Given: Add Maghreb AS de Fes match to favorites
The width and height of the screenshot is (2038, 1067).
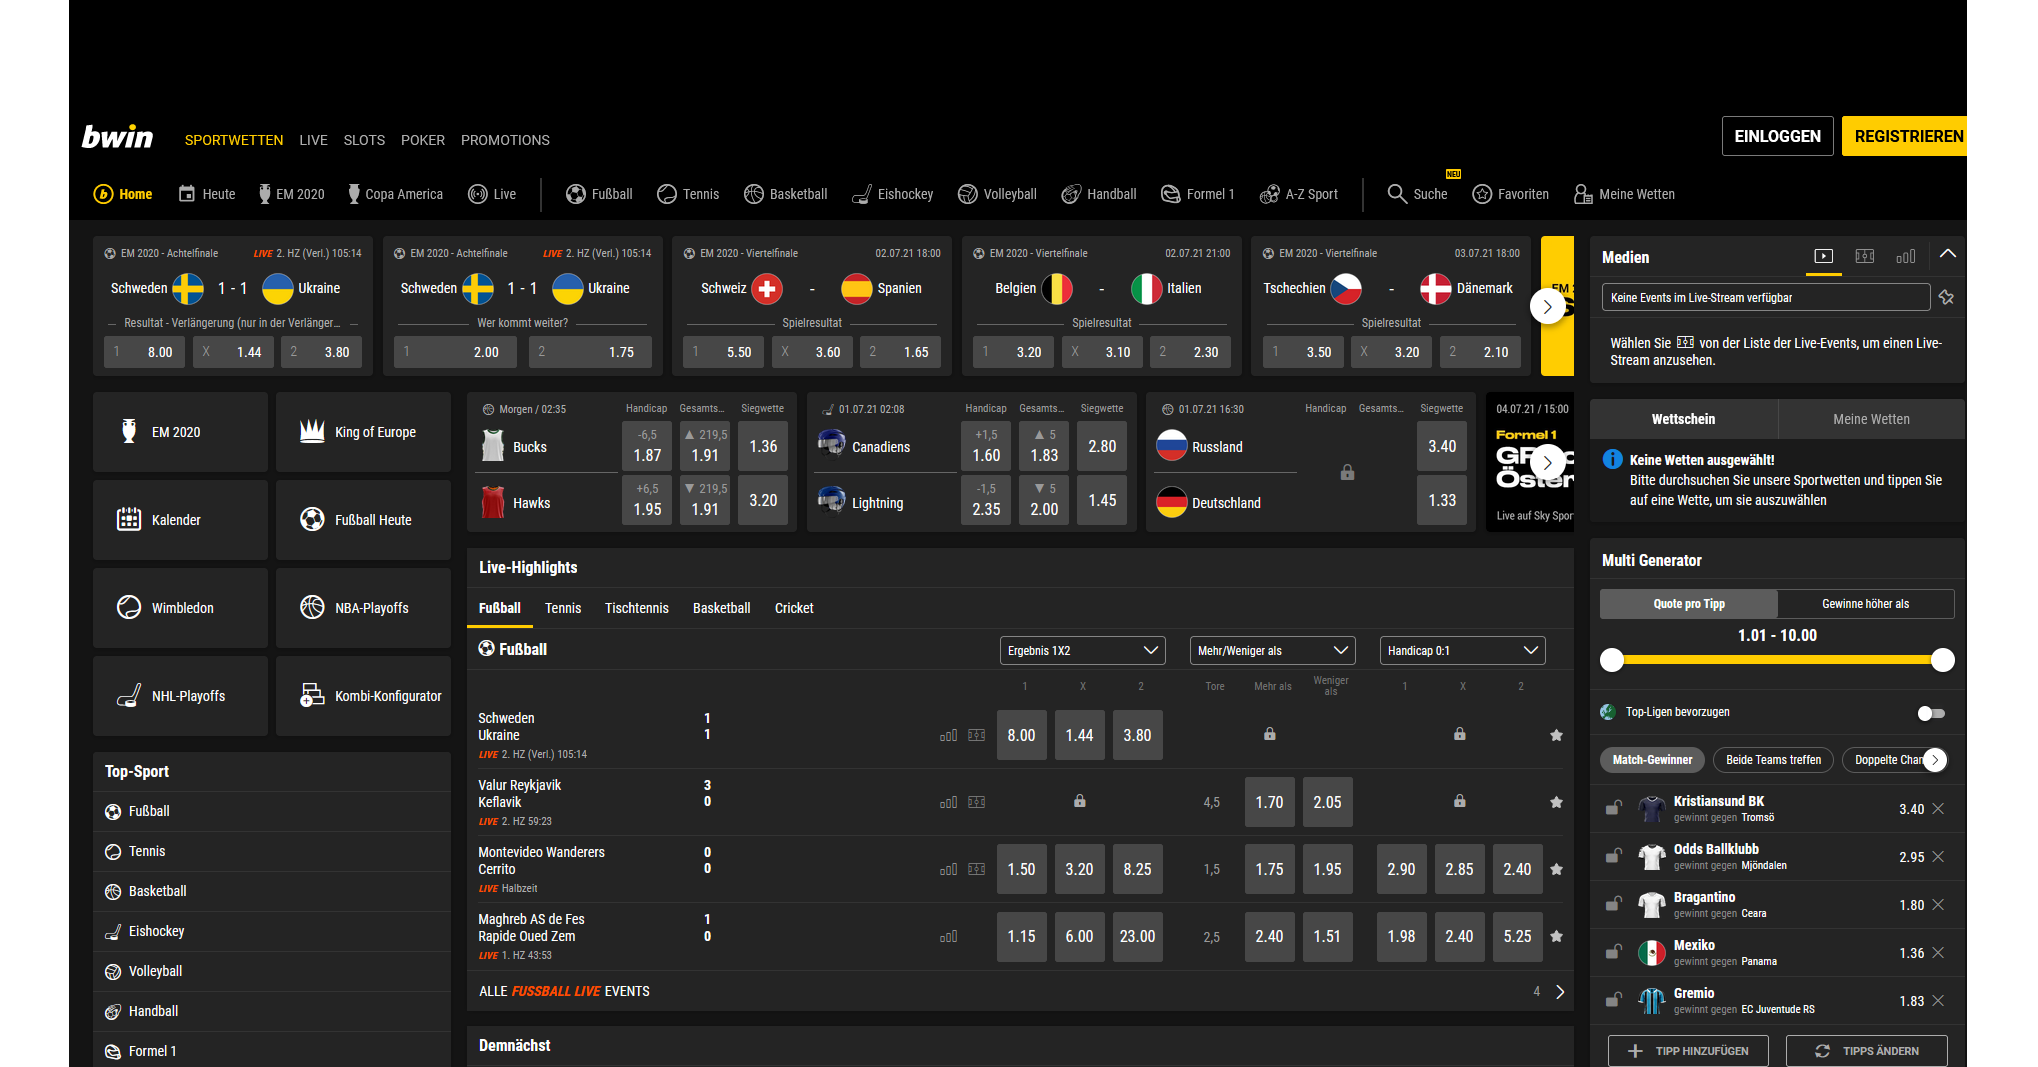Looking at the screenshot, I should click(x=1556, y=937).
